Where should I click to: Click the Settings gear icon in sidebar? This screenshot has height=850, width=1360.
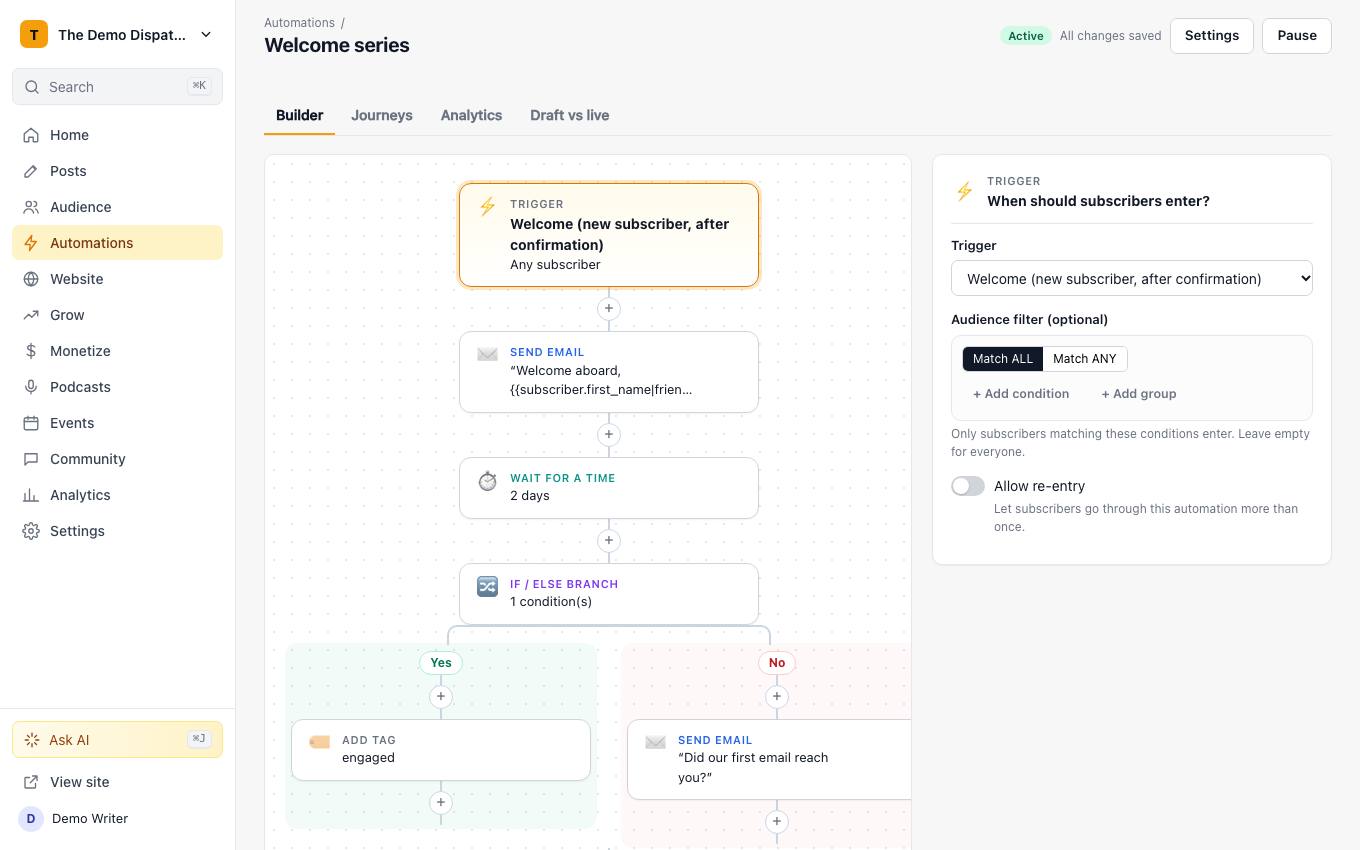pos(31,531)
